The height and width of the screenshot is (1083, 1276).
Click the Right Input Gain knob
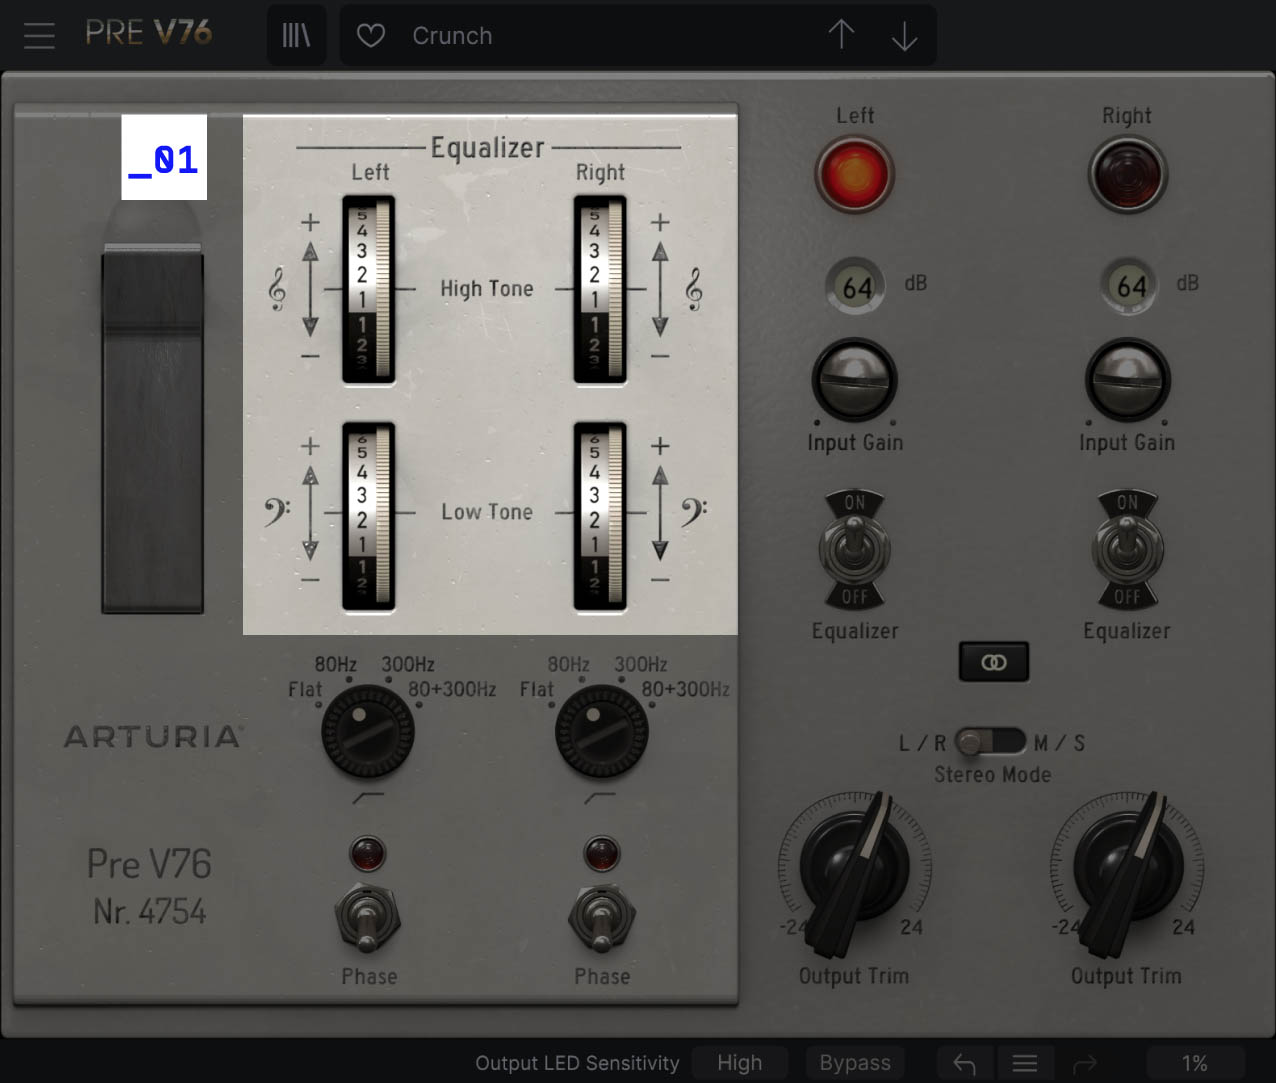pyautogui.click(x=1127, y=380)
